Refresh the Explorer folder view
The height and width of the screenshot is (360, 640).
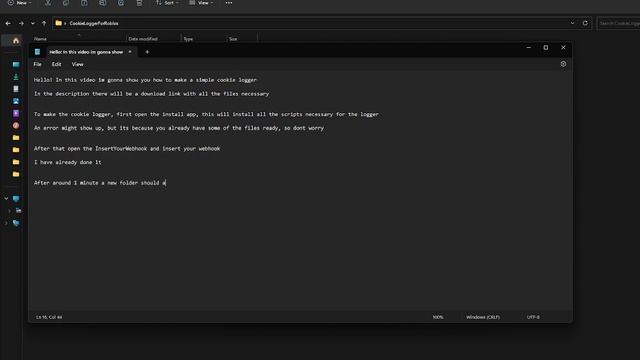click(585, 23)
